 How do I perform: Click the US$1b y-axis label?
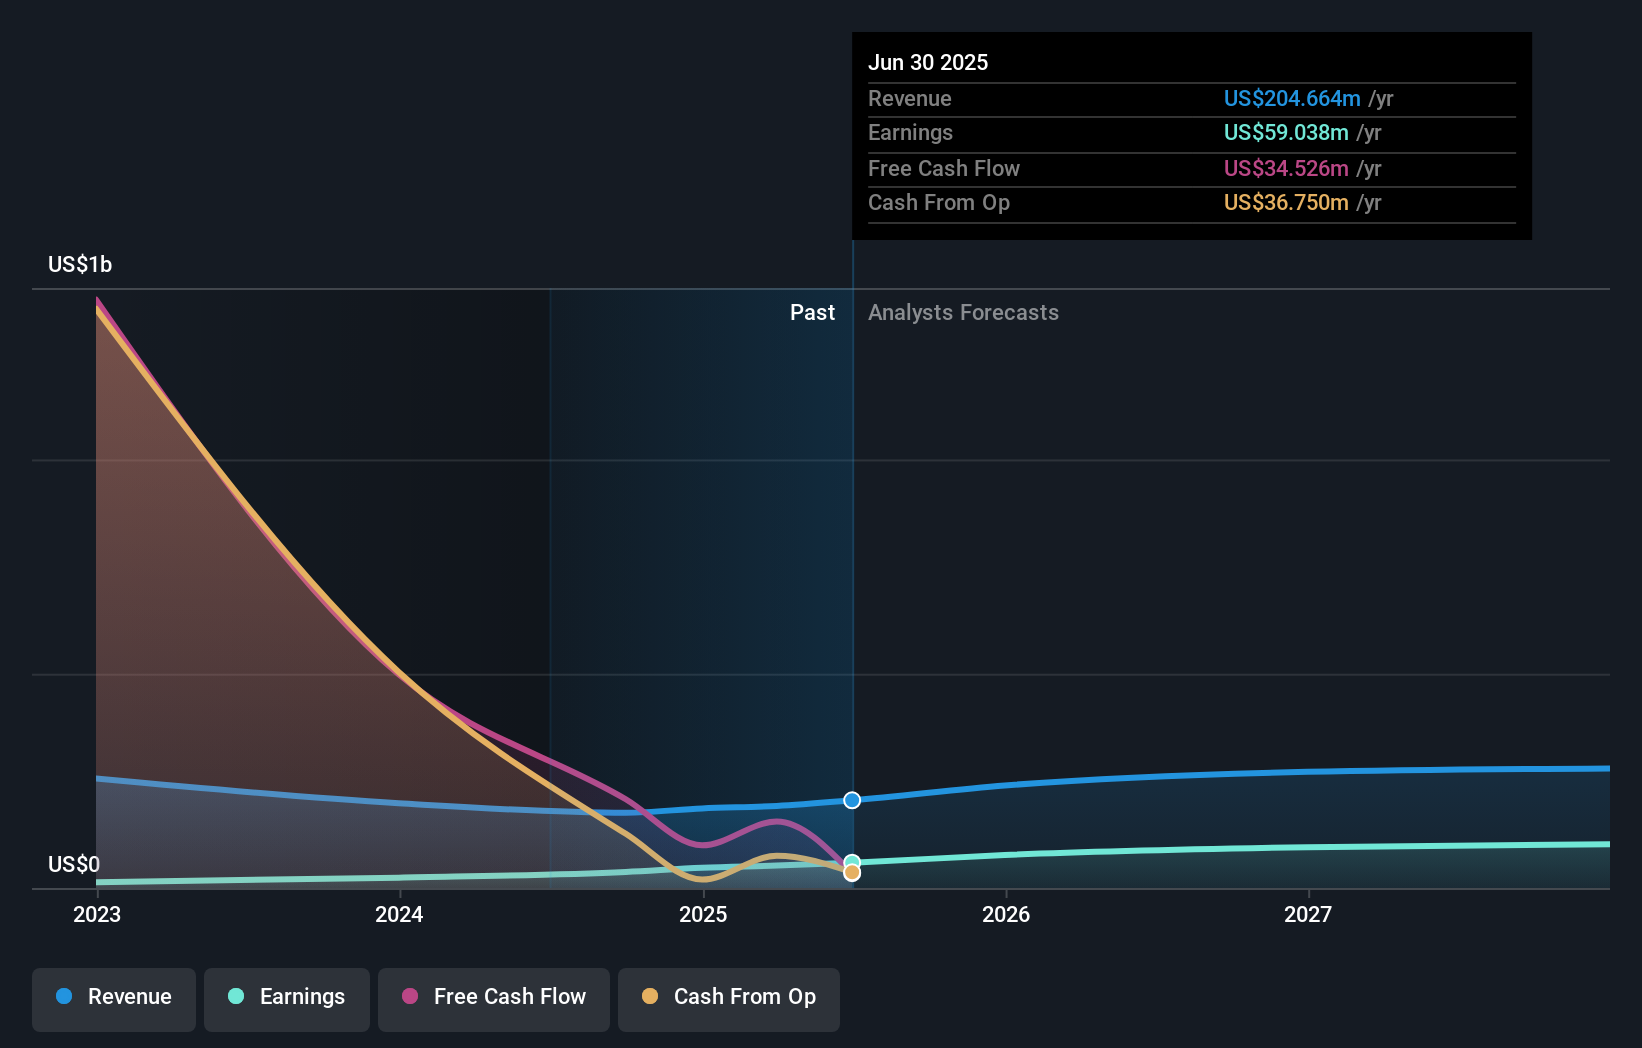80,264
